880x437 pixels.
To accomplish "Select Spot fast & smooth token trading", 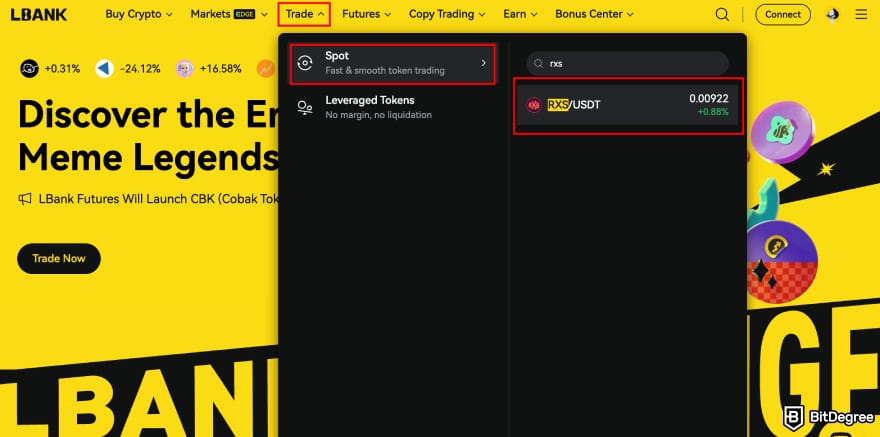I will [x=392, y=64].
